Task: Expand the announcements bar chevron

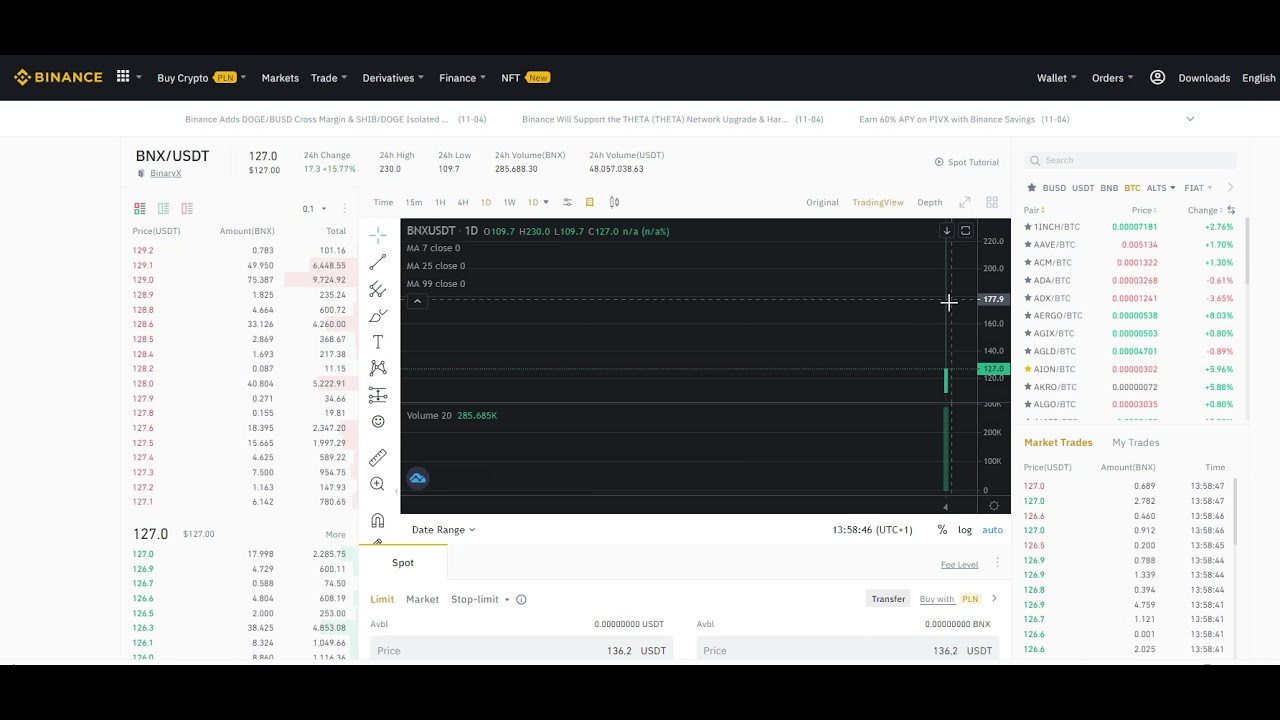Action: point(1190,119)
